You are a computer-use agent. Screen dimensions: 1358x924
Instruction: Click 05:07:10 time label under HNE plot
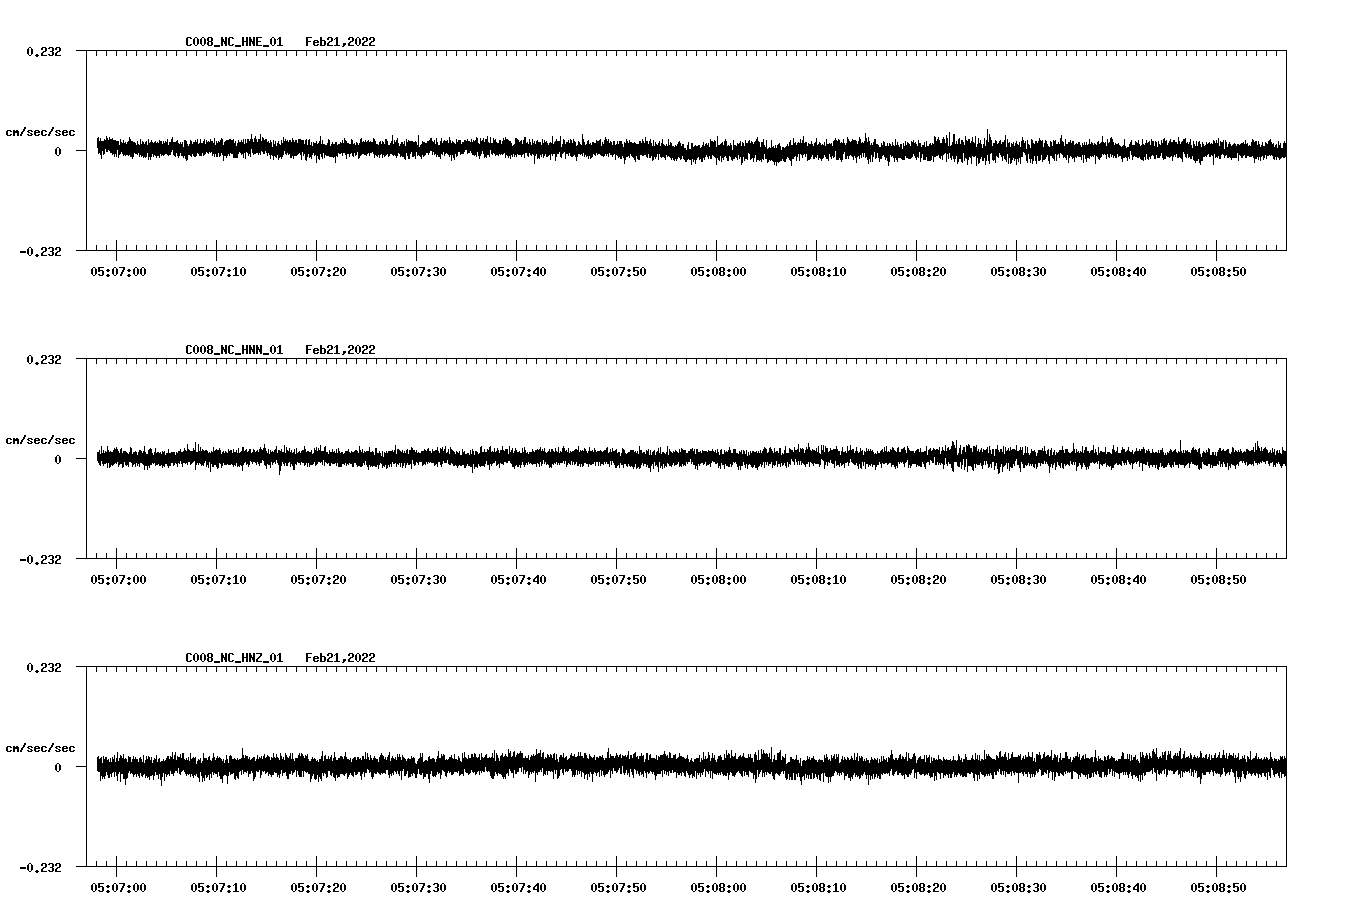pyautogui.click(x=218, y=272)
